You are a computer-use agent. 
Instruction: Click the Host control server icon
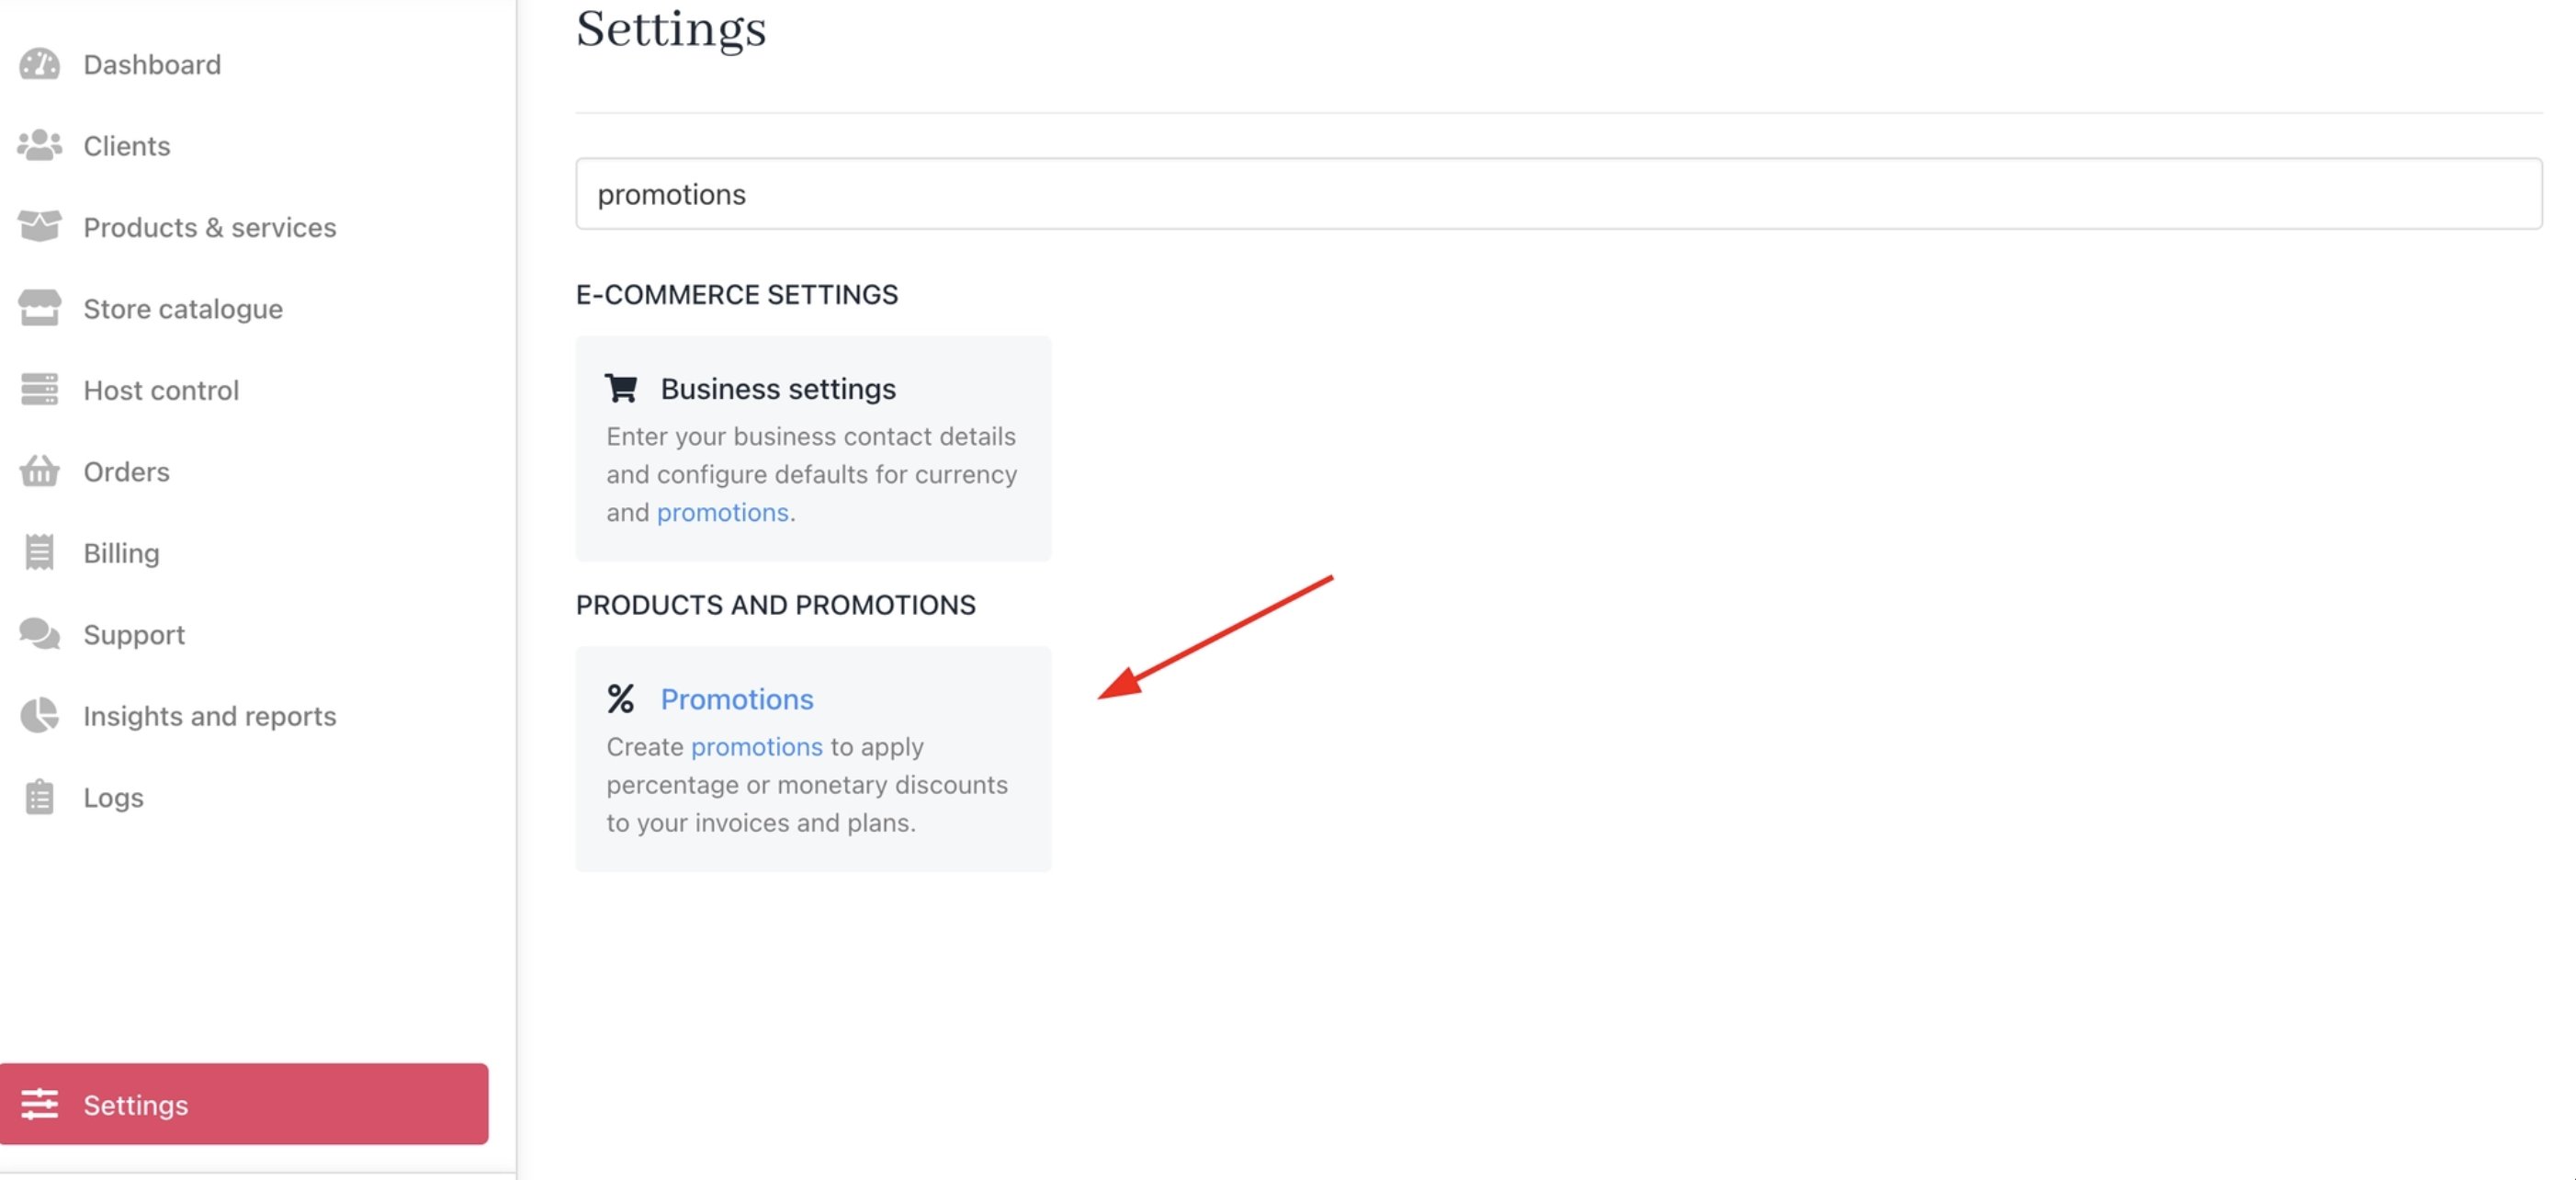coord(40,389)
